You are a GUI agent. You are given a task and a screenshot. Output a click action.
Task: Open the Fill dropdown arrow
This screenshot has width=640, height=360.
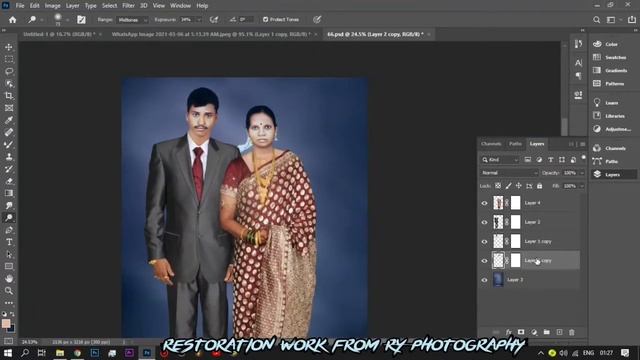pos(582,186)
